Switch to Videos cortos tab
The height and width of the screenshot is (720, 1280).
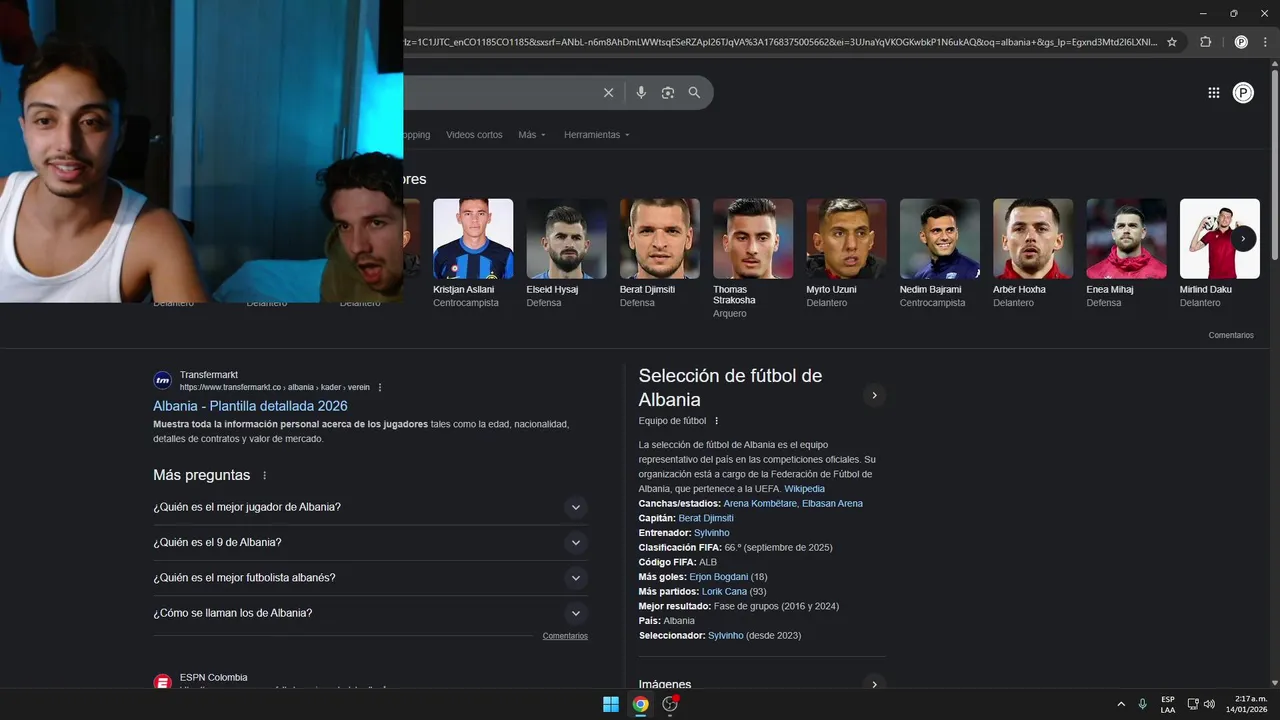click(x=474, y=135)
